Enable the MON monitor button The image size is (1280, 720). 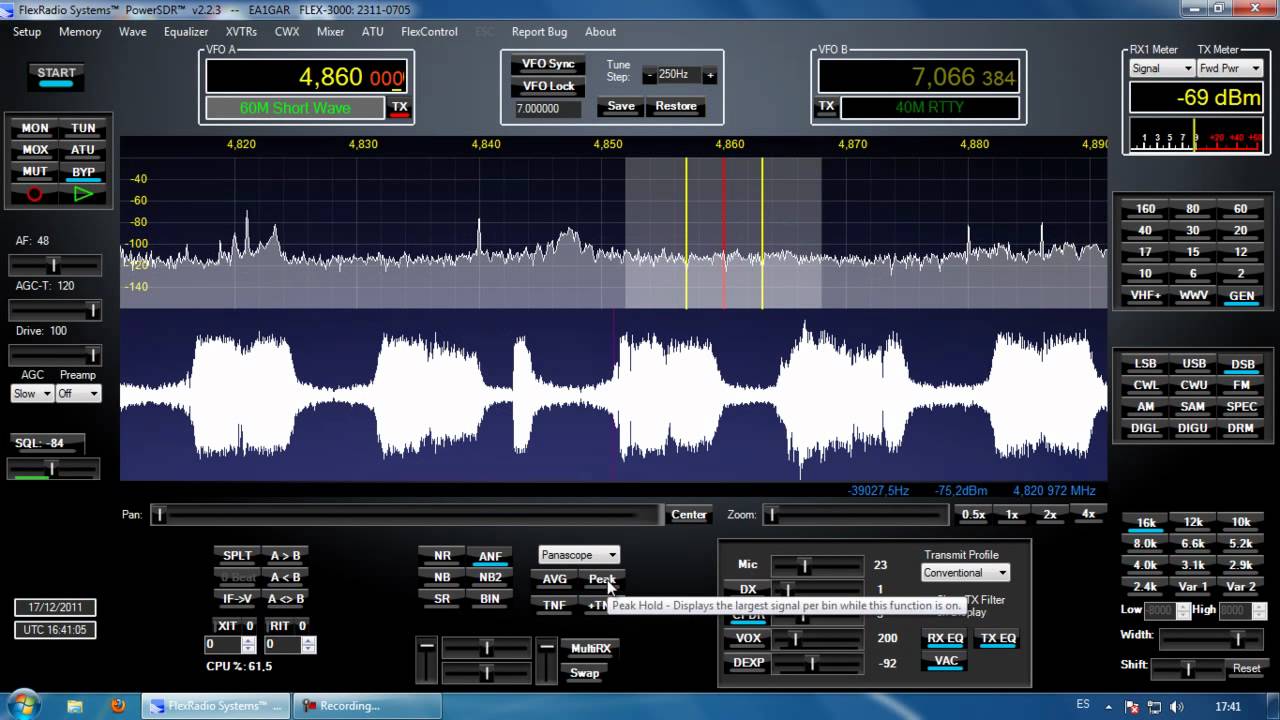click(35, 129)
